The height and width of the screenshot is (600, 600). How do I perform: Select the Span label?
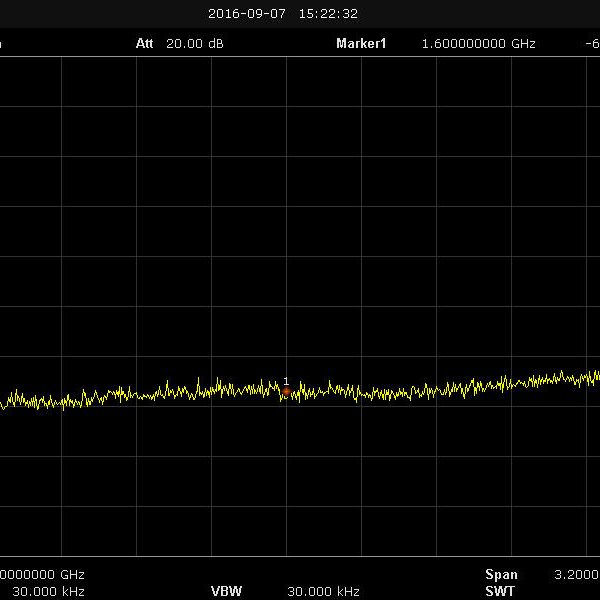click(501, 575)
